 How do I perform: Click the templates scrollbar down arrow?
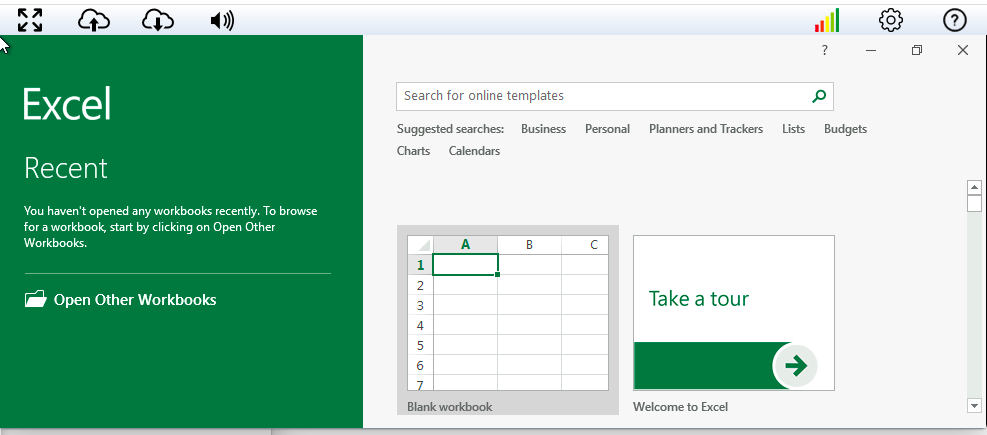click(974, 406)
